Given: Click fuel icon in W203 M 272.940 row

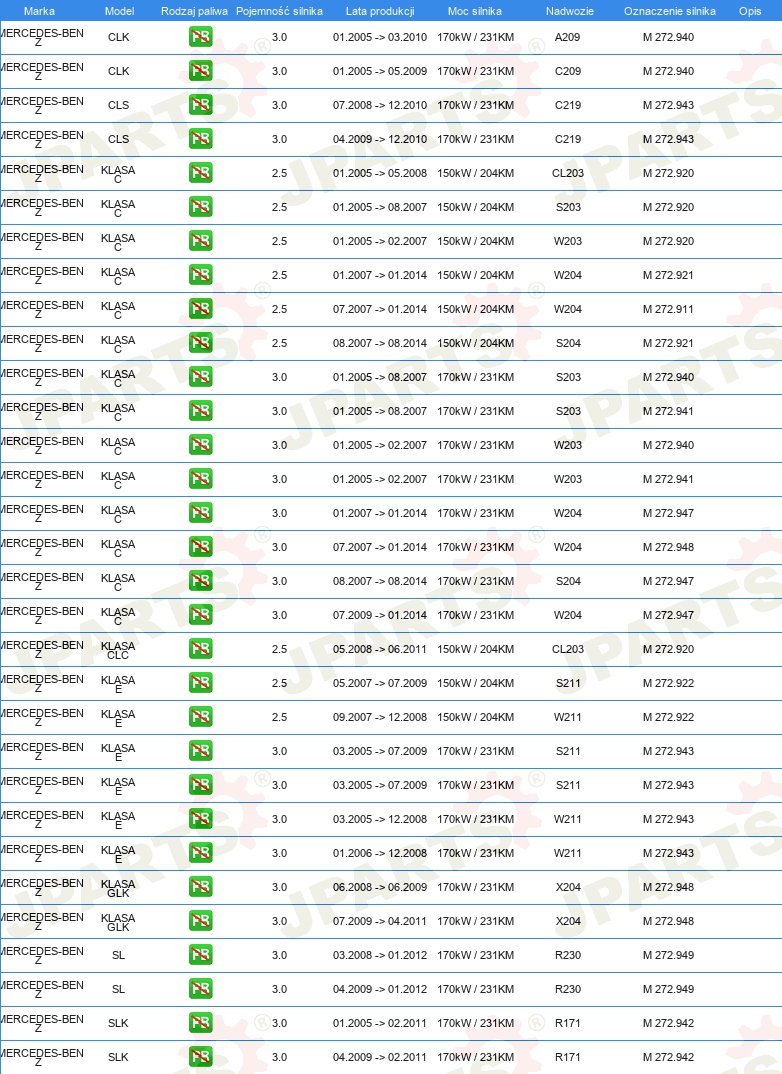Looking at the screenshot, I should (201, 445).
